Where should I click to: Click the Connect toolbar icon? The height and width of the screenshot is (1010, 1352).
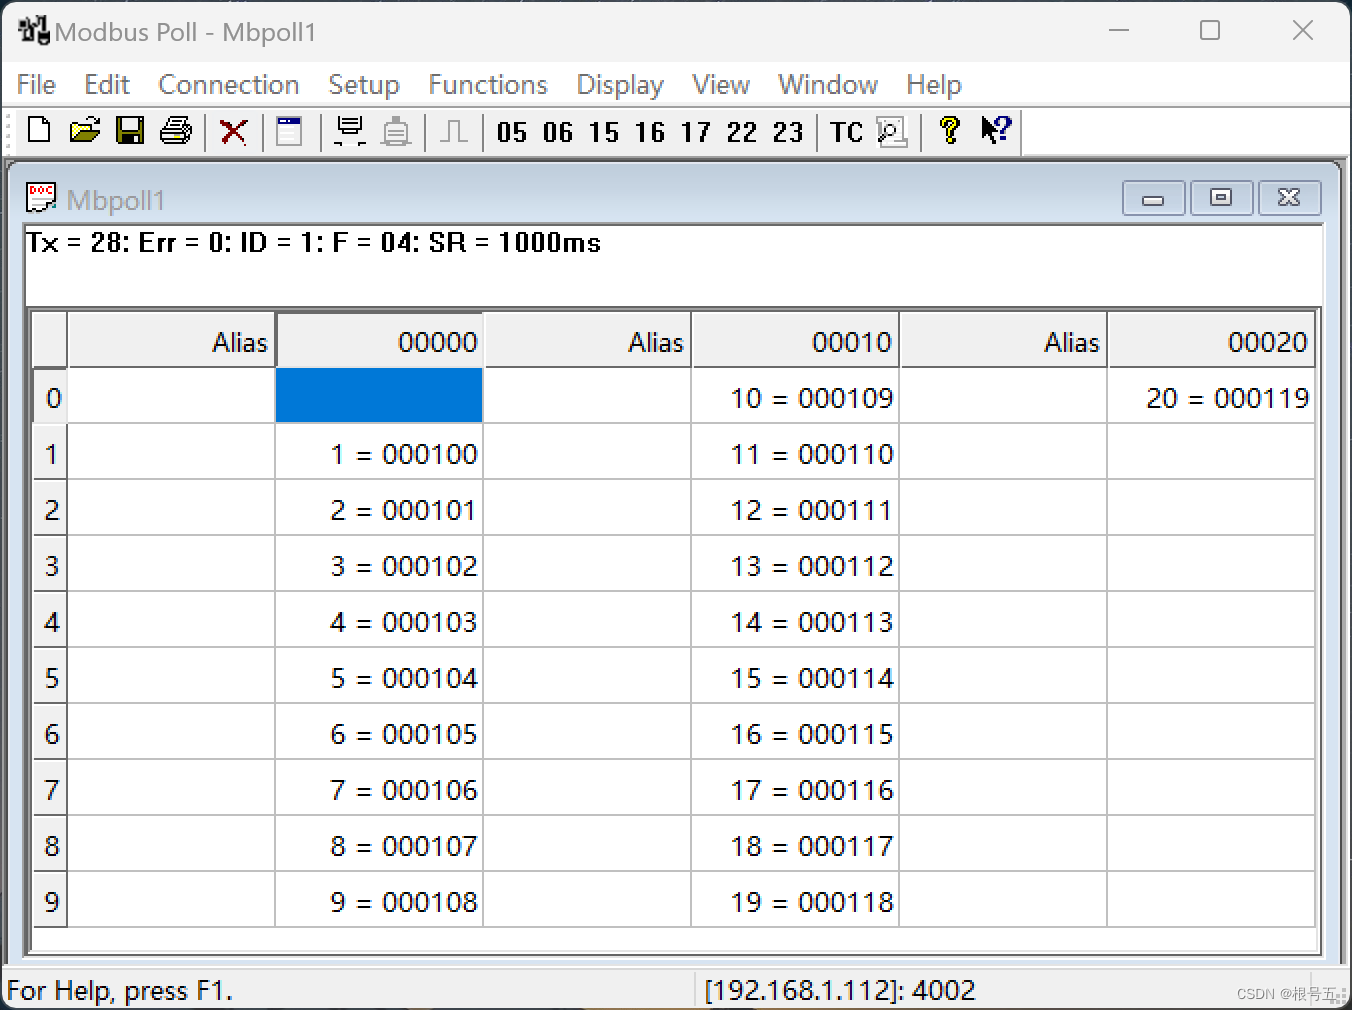pos(350,131)
